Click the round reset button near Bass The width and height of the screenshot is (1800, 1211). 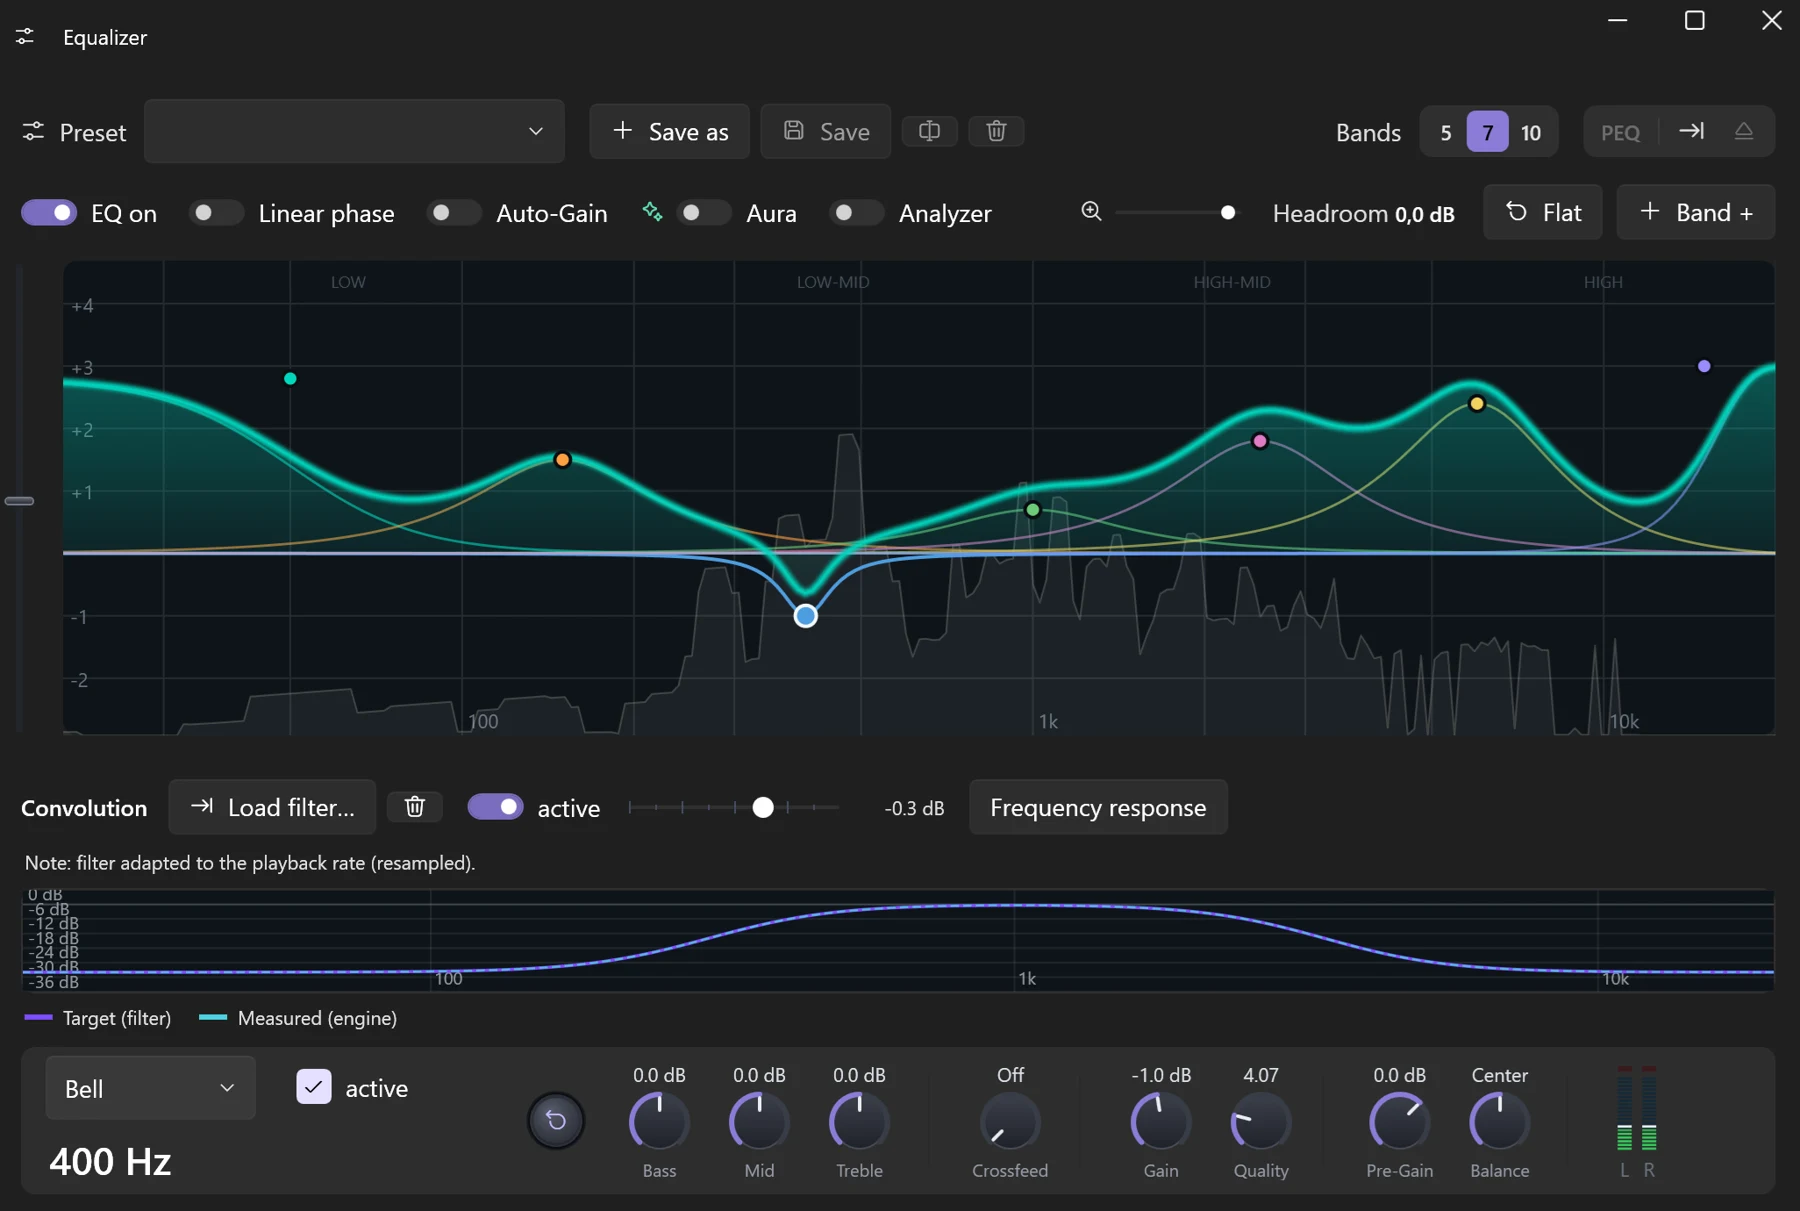(x=556, y=1121)
